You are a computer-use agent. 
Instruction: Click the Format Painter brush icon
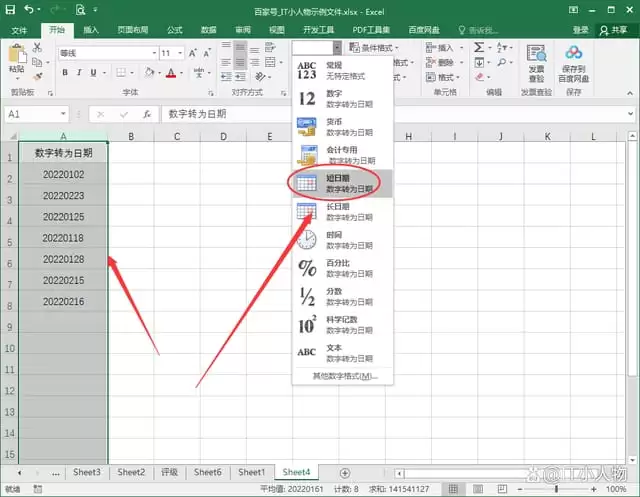point(38,76)
